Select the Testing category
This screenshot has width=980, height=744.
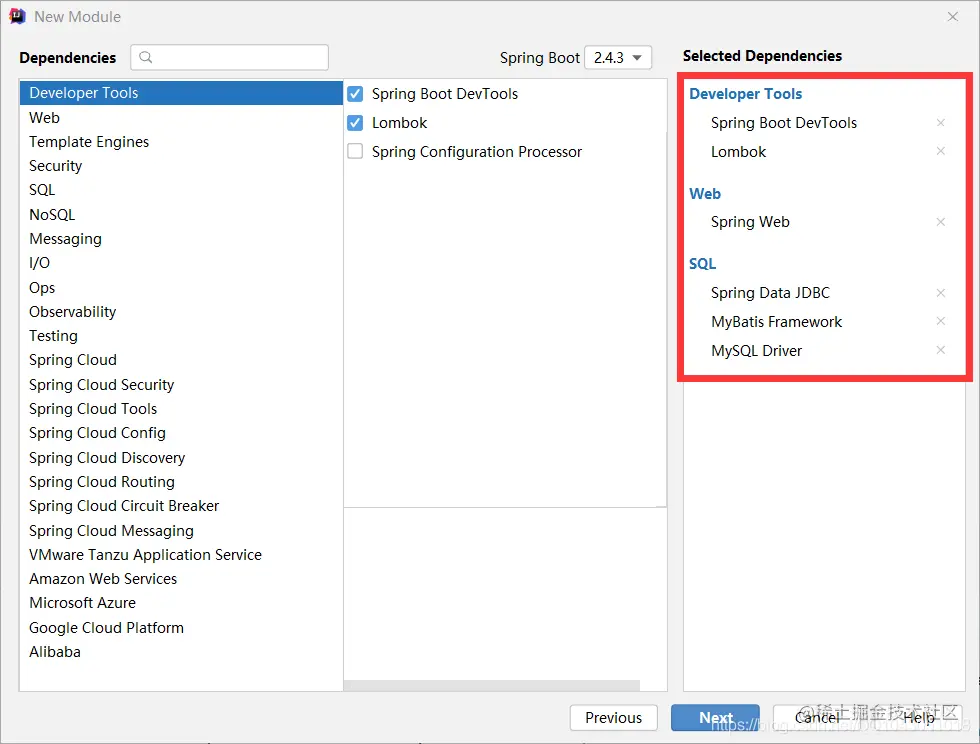coord(181,336)
